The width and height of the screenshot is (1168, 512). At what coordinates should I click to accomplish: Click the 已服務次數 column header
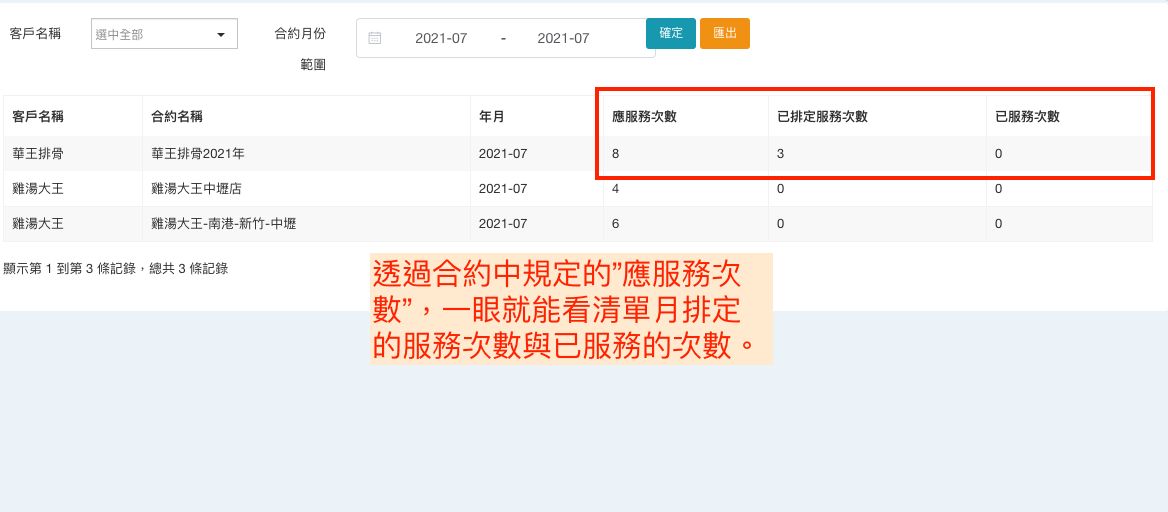click(x=1027, y=116)
